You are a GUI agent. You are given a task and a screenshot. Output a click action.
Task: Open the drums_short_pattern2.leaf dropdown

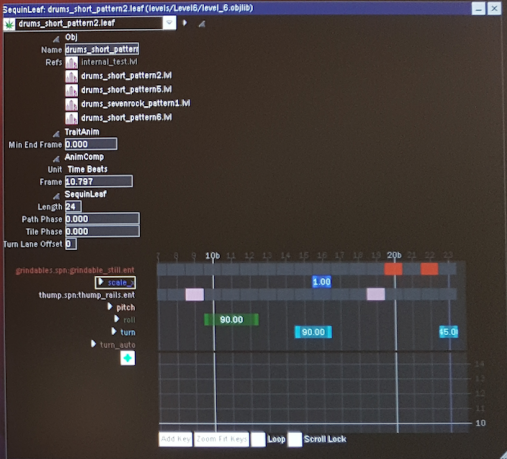169,23
